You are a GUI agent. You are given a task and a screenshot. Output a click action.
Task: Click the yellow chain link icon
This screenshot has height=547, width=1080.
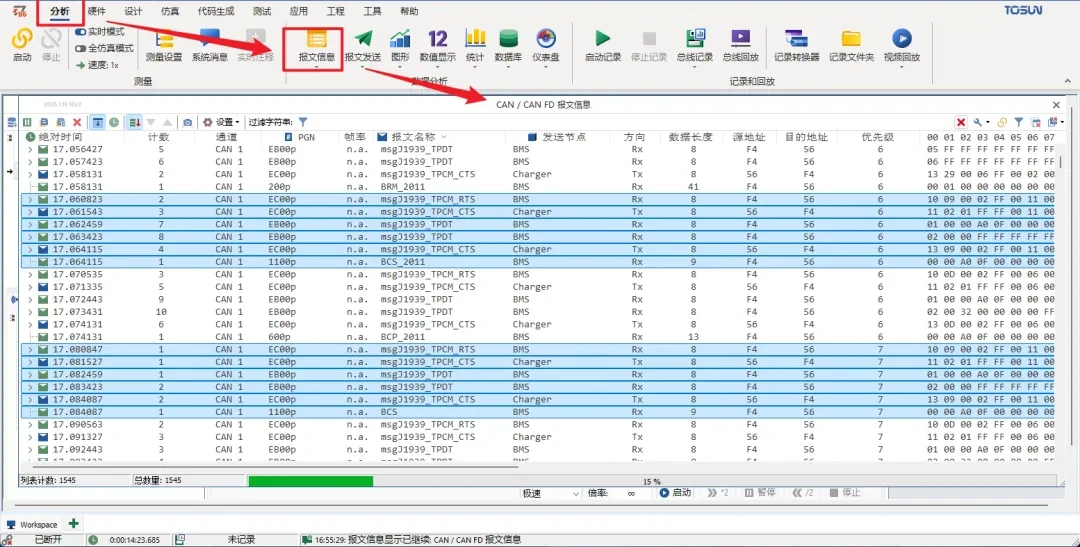click(x=1001, y=122)
